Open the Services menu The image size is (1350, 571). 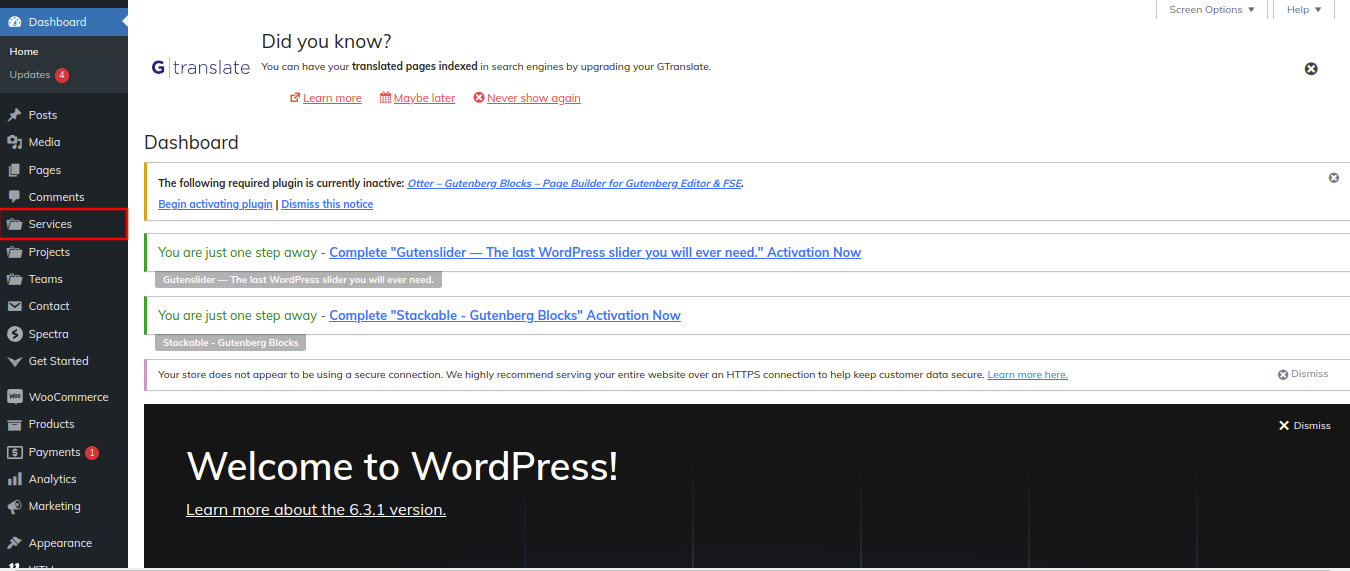click(x=64, y=224)
